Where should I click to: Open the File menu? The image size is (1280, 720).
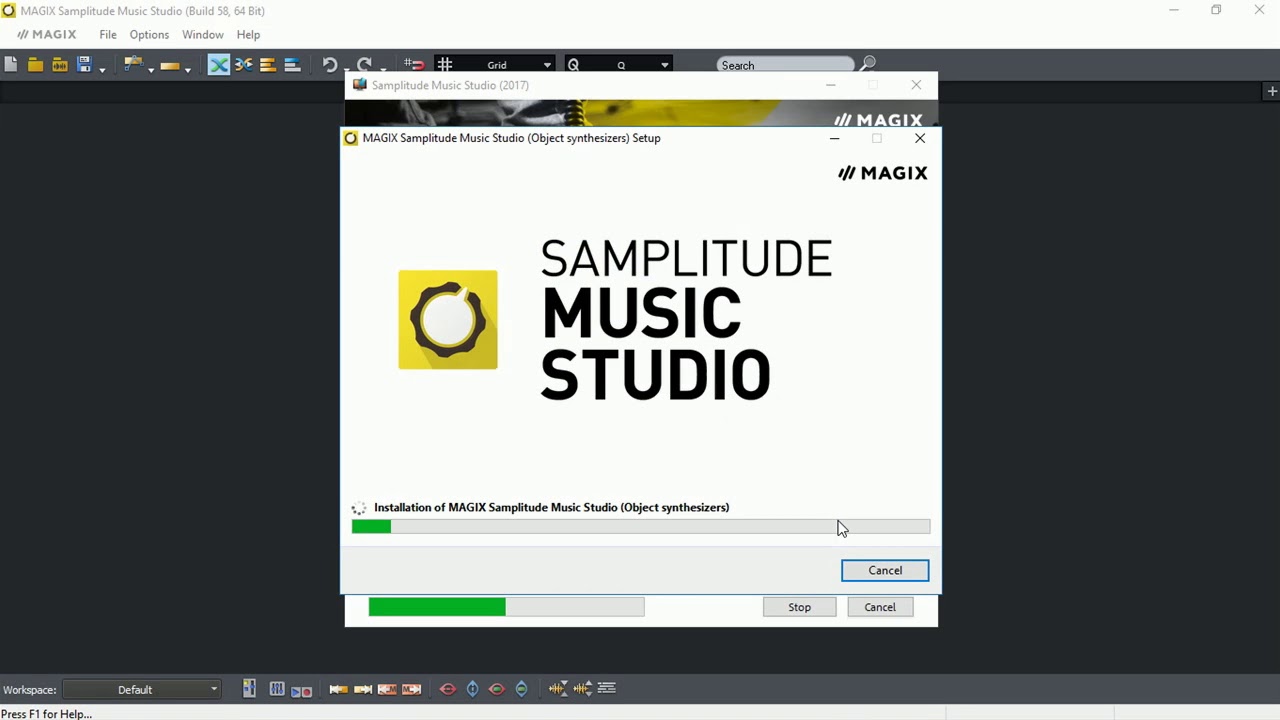pos(108,34)
